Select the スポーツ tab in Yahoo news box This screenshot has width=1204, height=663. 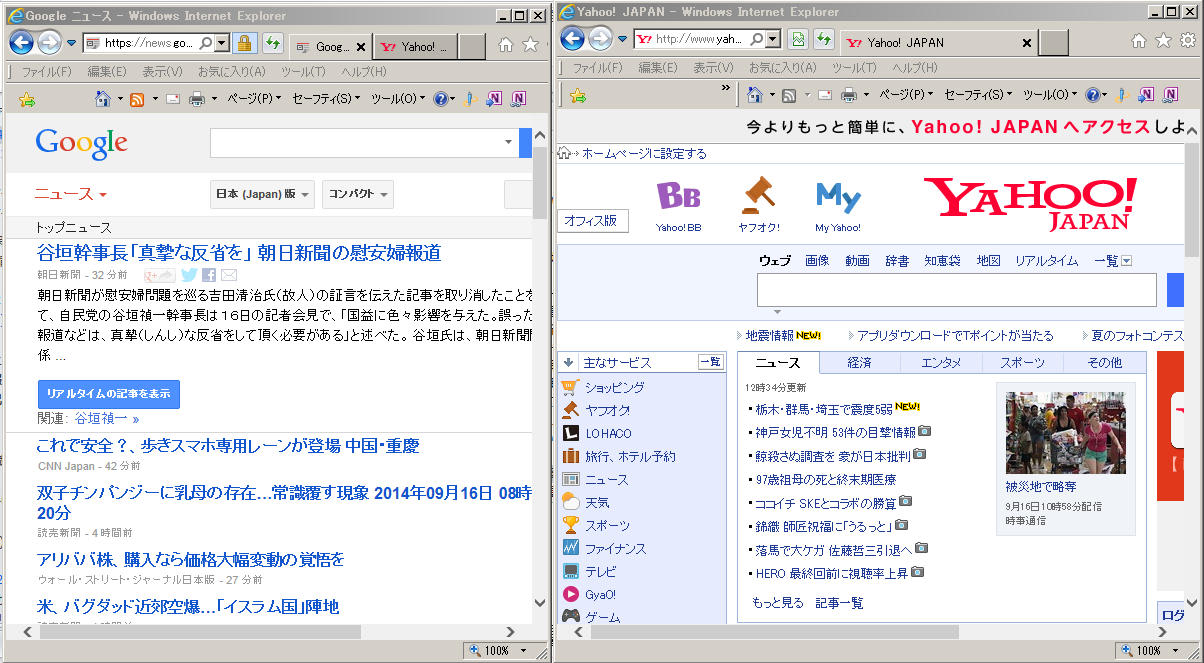(1022, 363)
